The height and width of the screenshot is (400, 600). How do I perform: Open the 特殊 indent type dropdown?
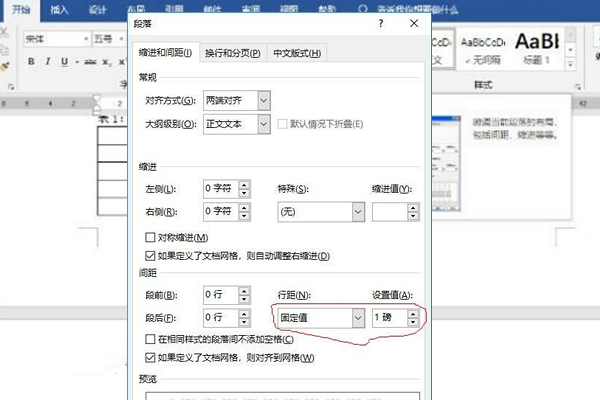tap(358, 212)
